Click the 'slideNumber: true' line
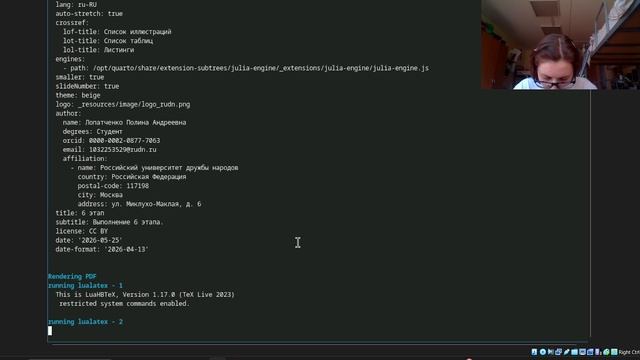This screenshot has width=640, height=360. 87,86
